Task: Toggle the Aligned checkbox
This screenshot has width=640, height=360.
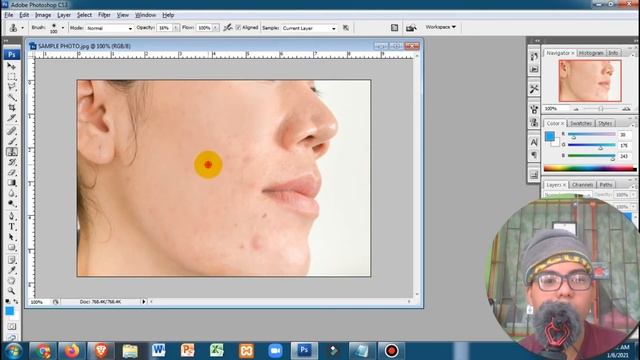Action: 238,28
